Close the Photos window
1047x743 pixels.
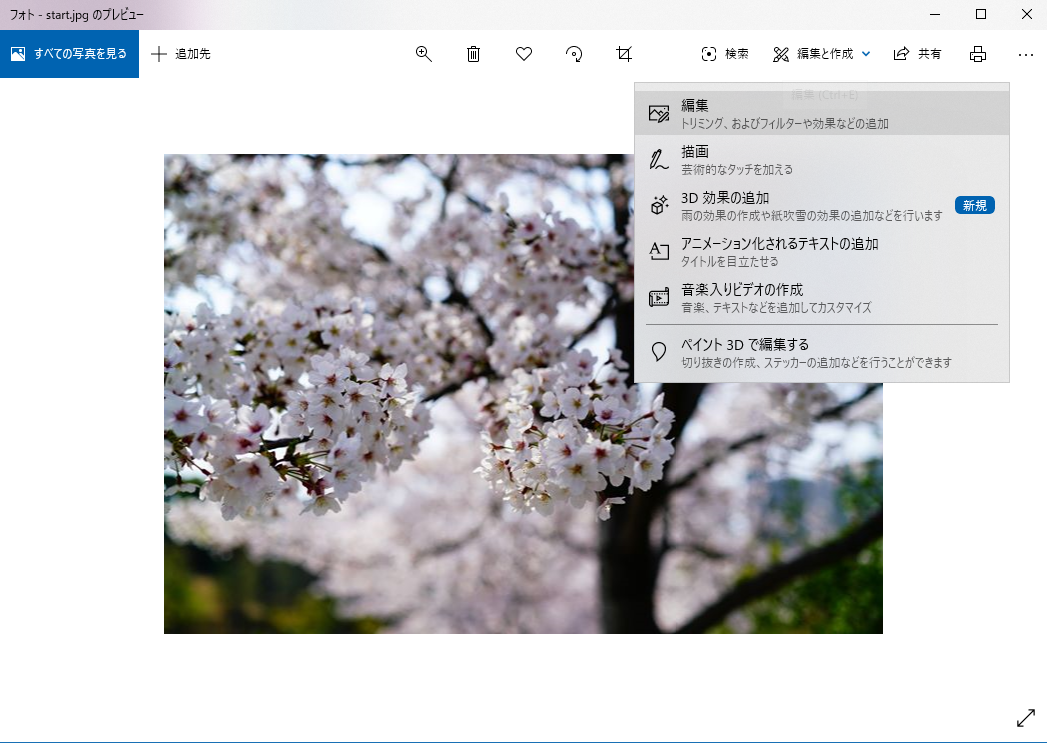[x=1026, y=14]
